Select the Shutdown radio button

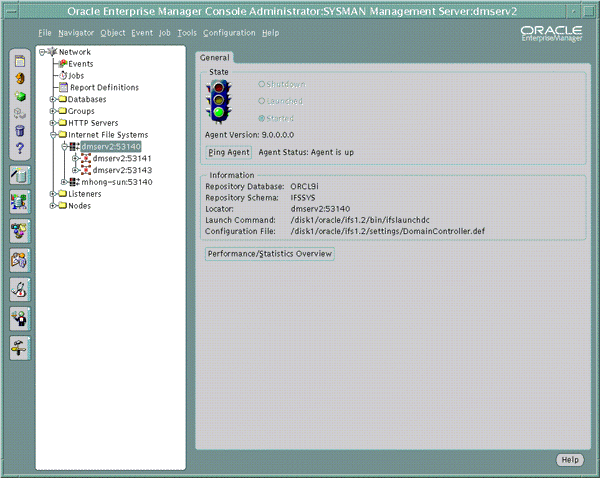click(261, 84)
